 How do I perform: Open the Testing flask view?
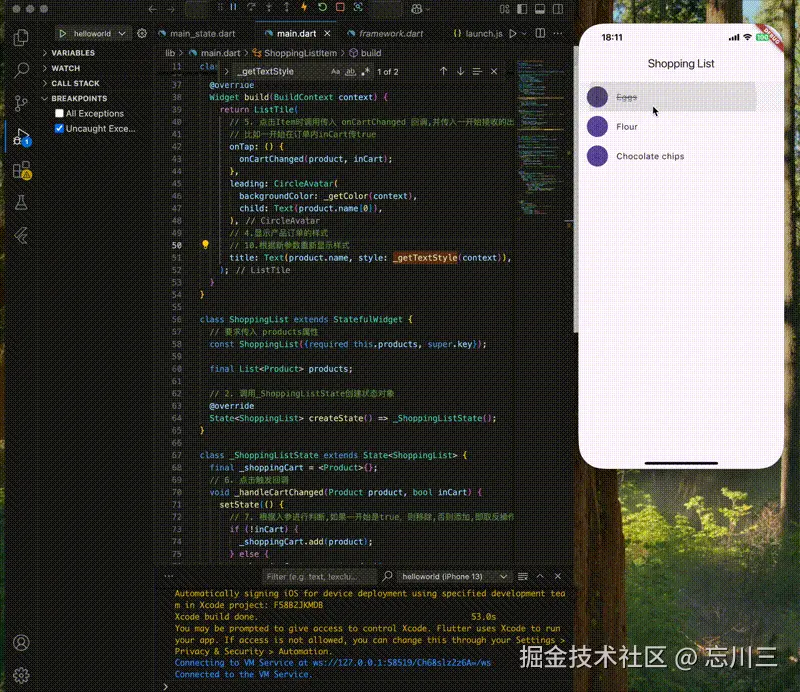coord(21,203)
